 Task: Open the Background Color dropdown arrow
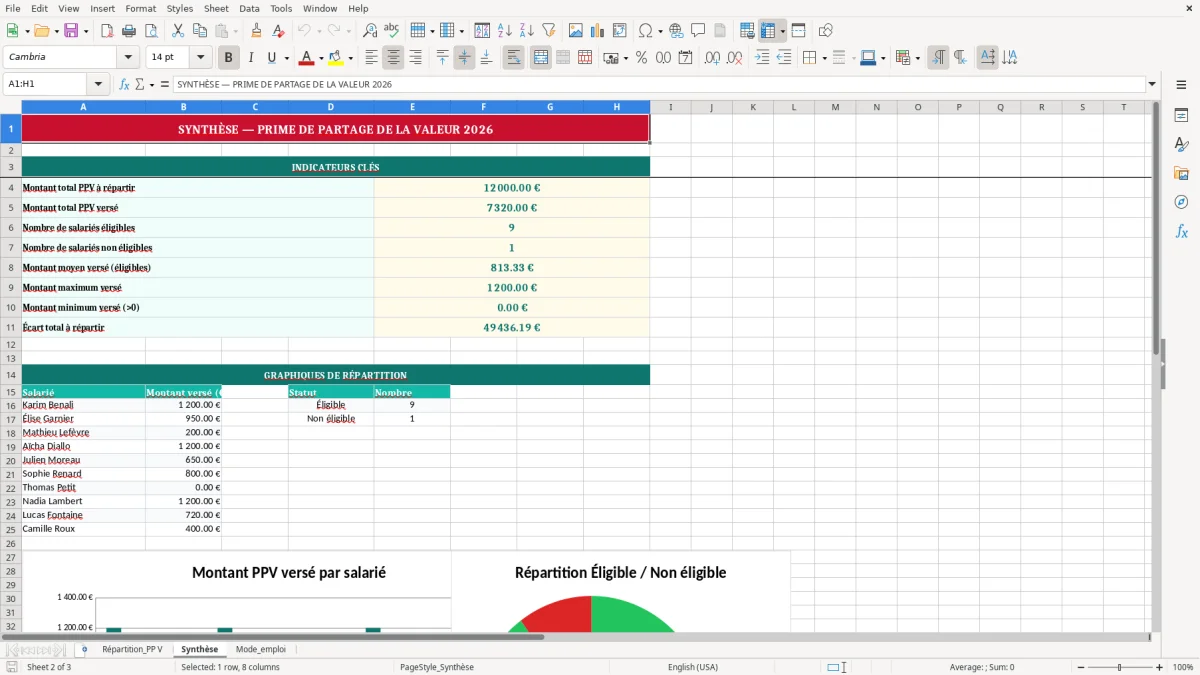(350, 58)
